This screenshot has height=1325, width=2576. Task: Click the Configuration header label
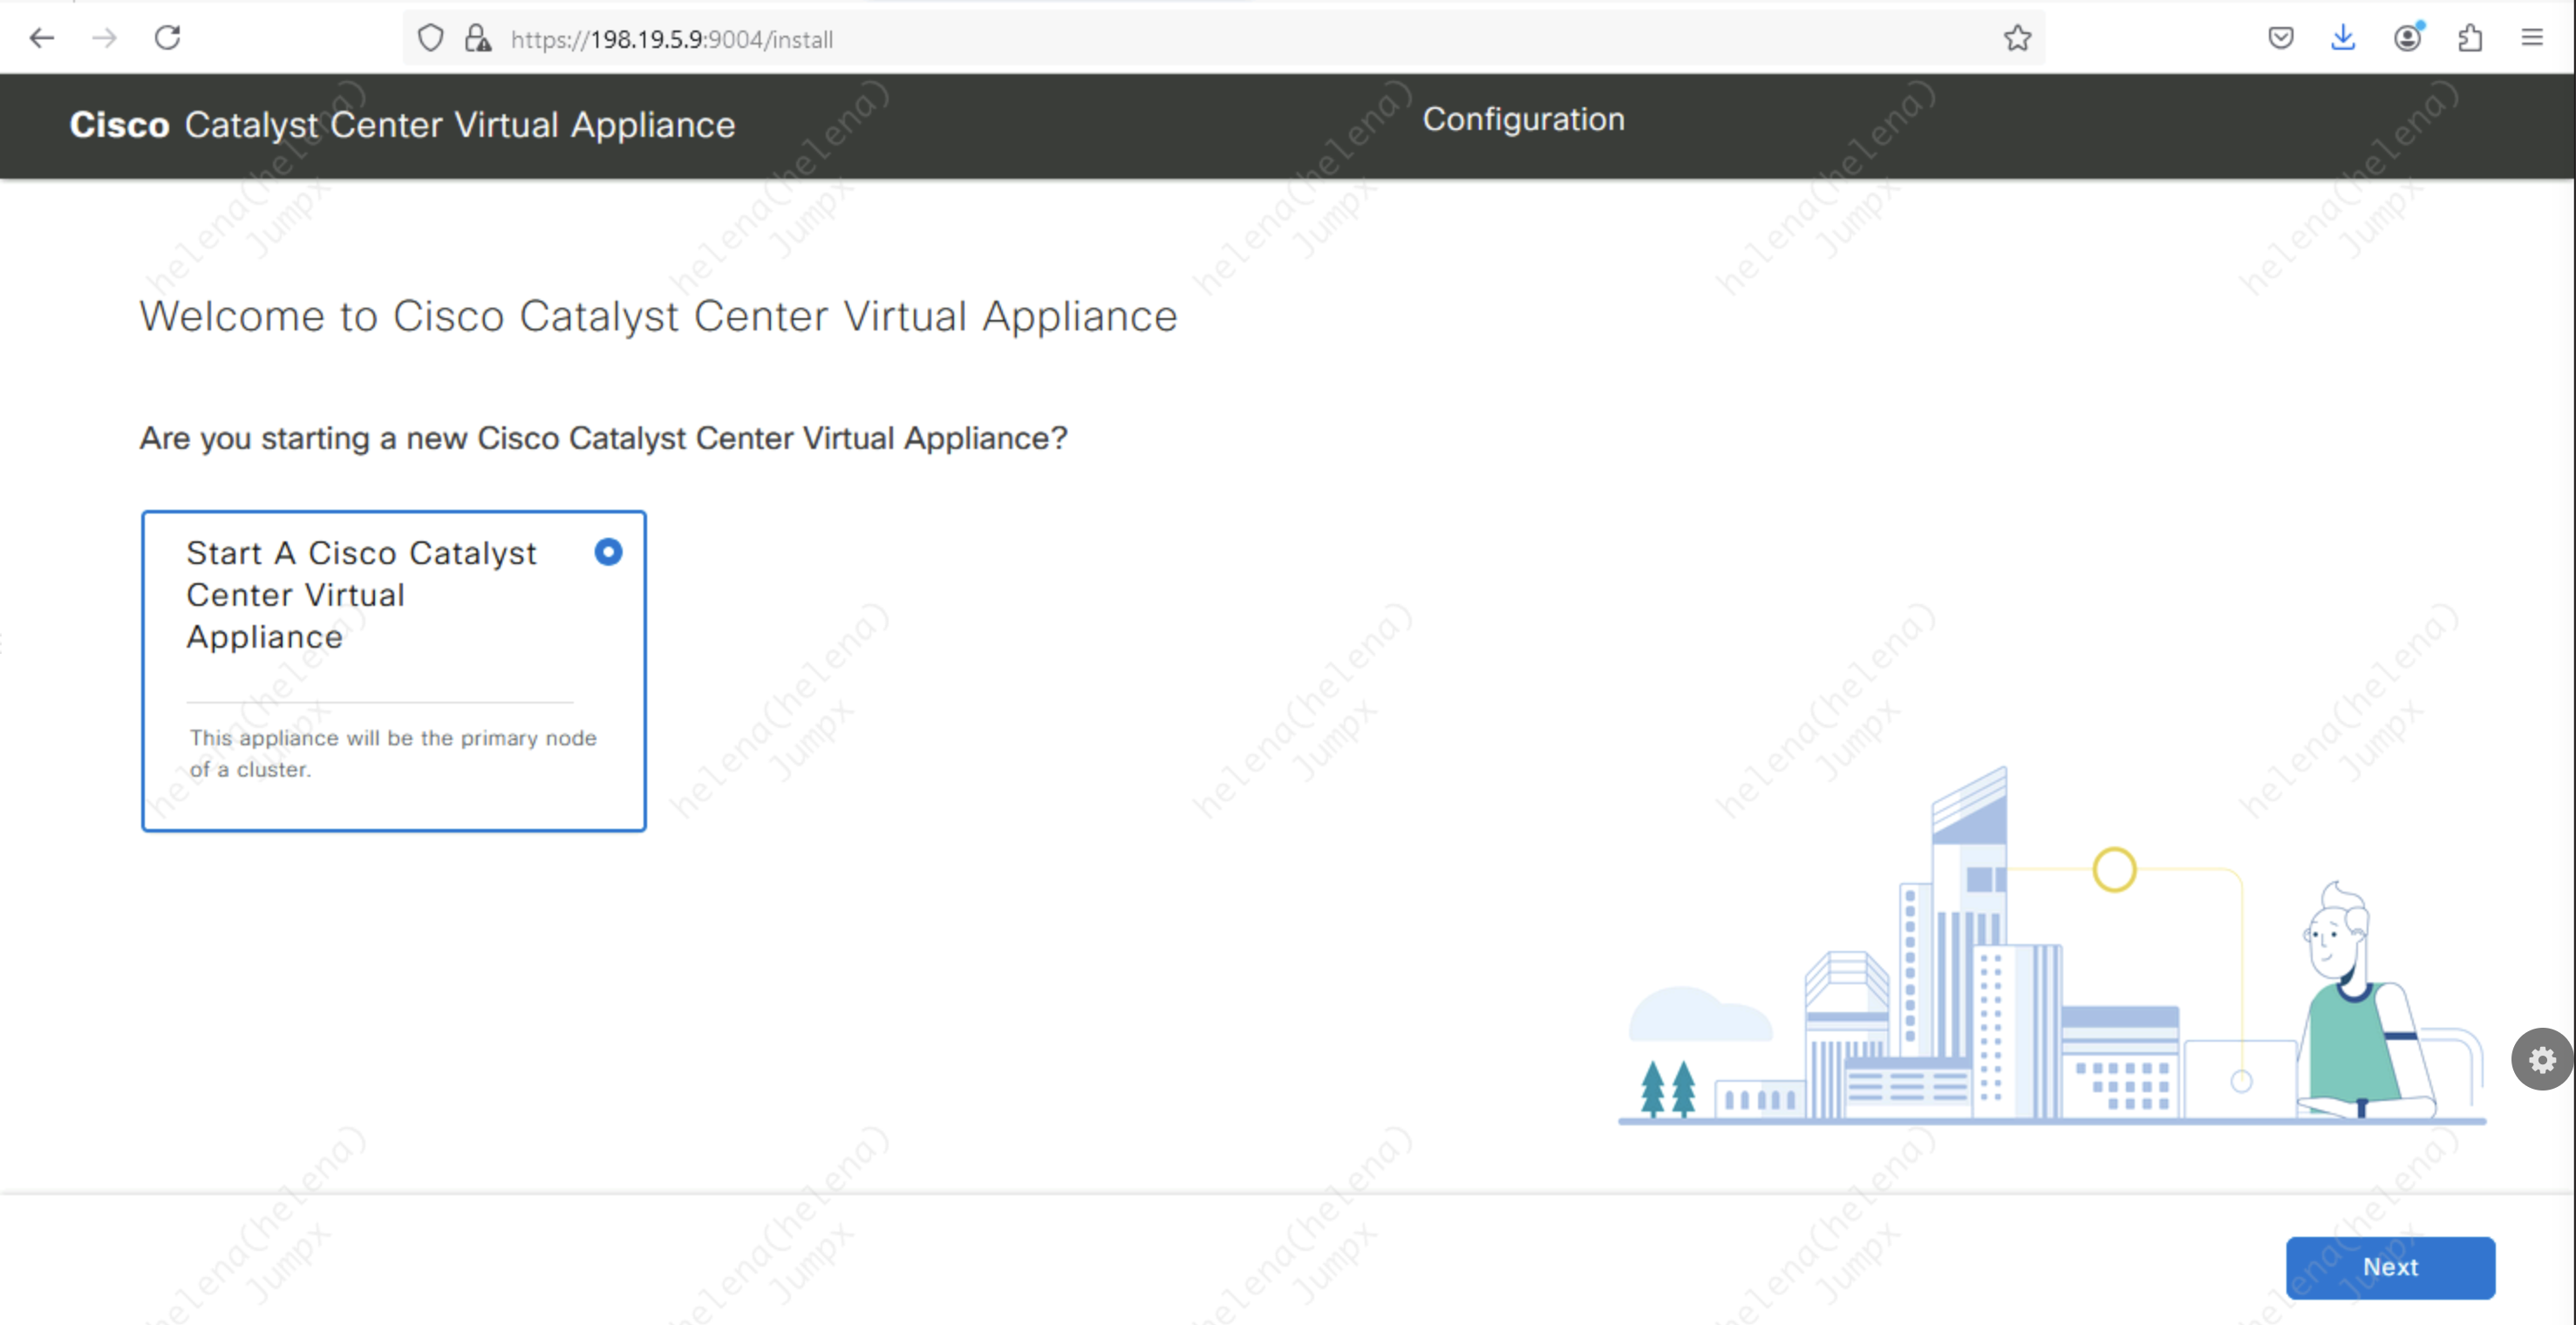coord(1523,119)
